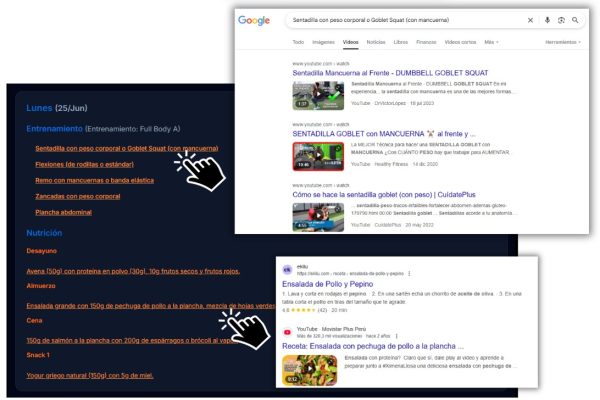Image resolution: width=600 pixels, height=400 pixels.
Task: Open 'Cómo se hace la sentadilla goblet' CuídatePlus result
Action: [x=384, y=194]
